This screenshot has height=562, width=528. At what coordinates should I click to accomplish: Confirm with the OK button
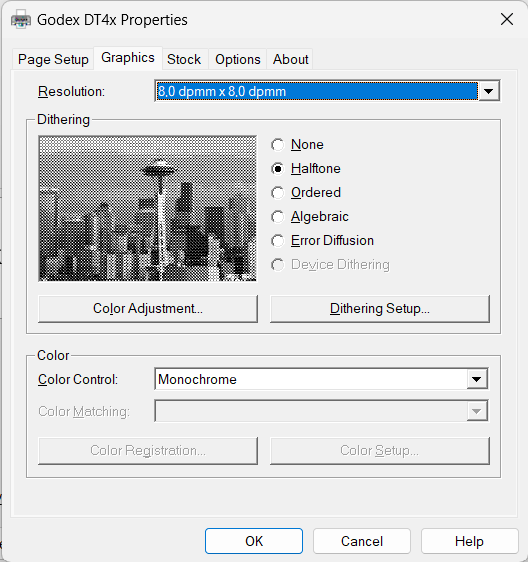[x=254, y=541]
